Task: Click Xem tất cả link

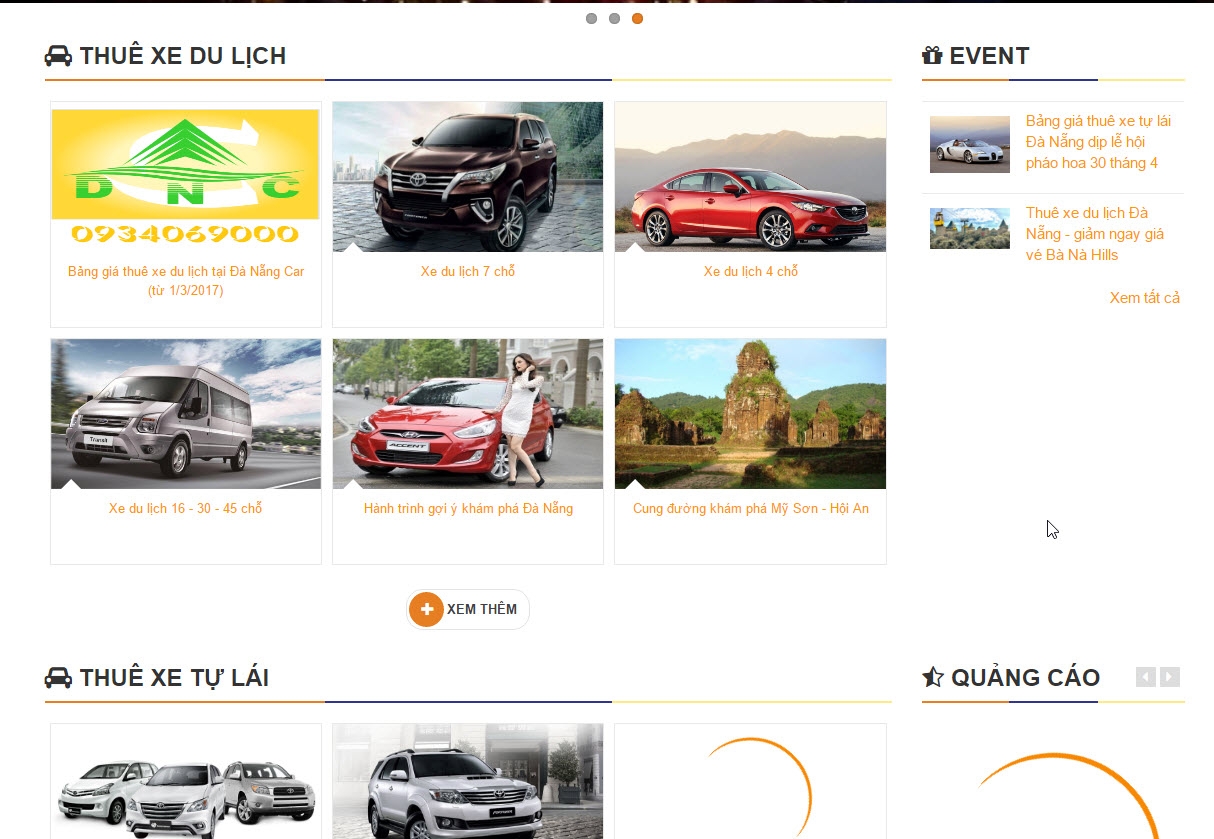Action: [x=1145, y=298]
